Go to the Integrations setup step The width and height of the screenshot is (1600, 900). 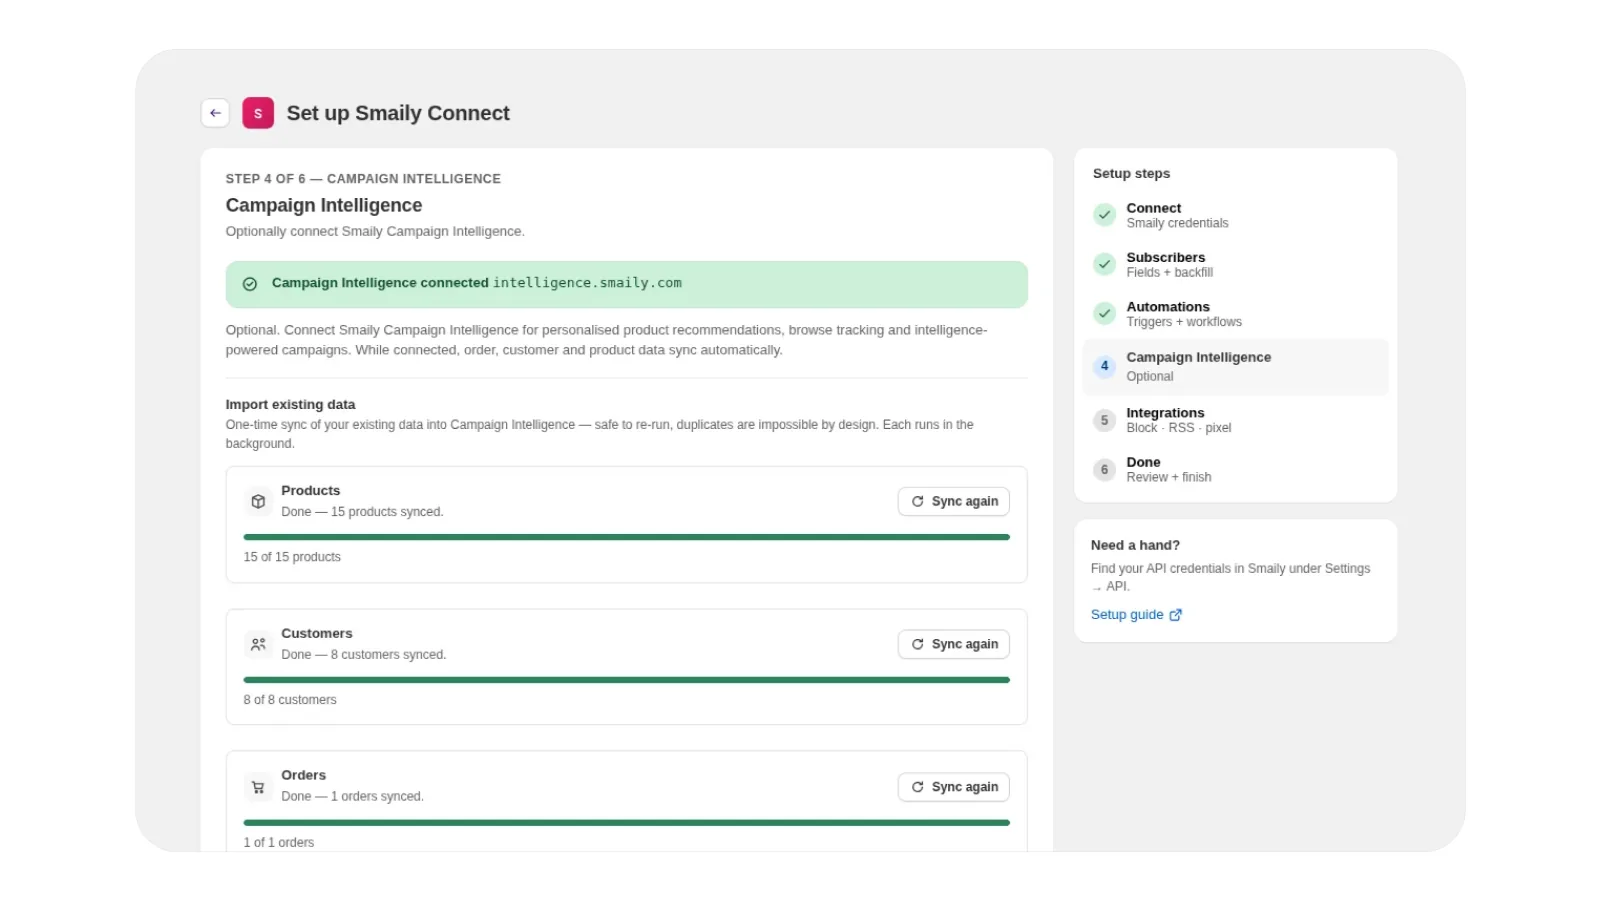pyautogui.click(x=1235, y=420)
